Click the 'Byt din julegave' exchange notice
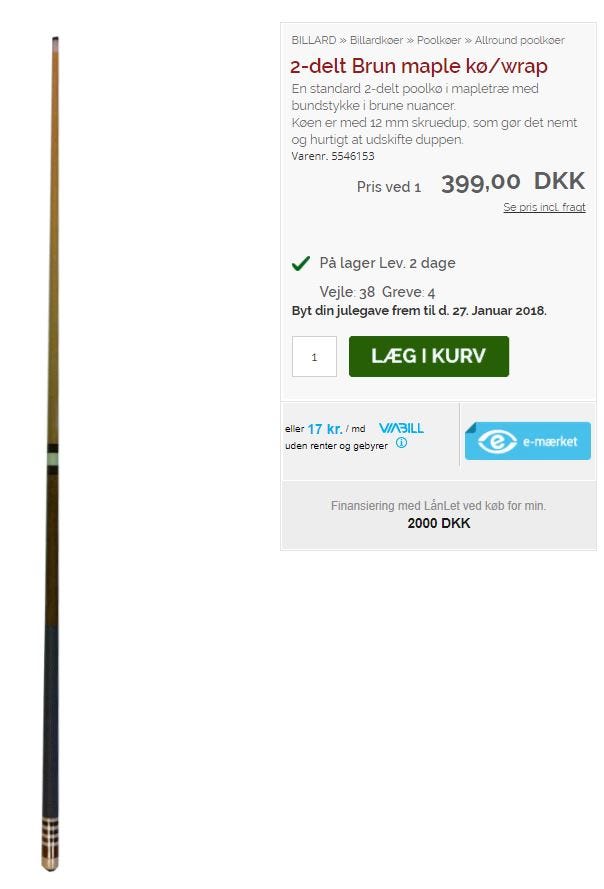The width and height of the screenshot is (604, 889). click(x=419, y=311)
